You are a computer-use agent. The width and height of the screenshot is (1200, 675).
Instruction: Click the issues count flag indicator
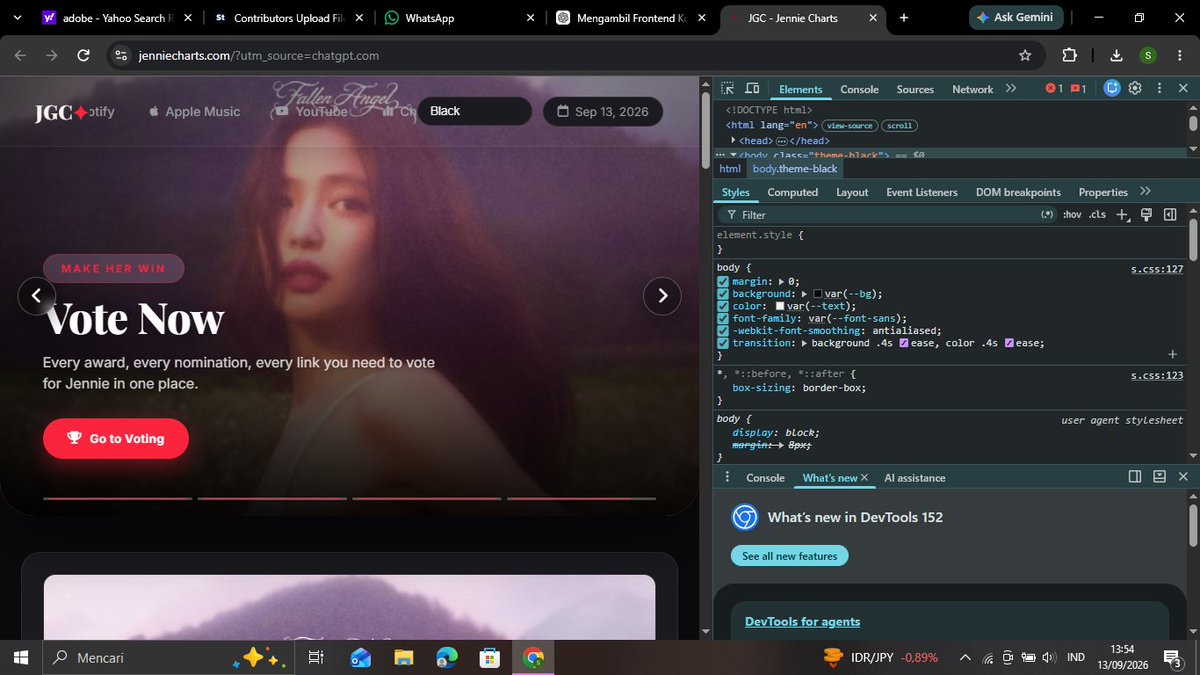click(1079, 89)
